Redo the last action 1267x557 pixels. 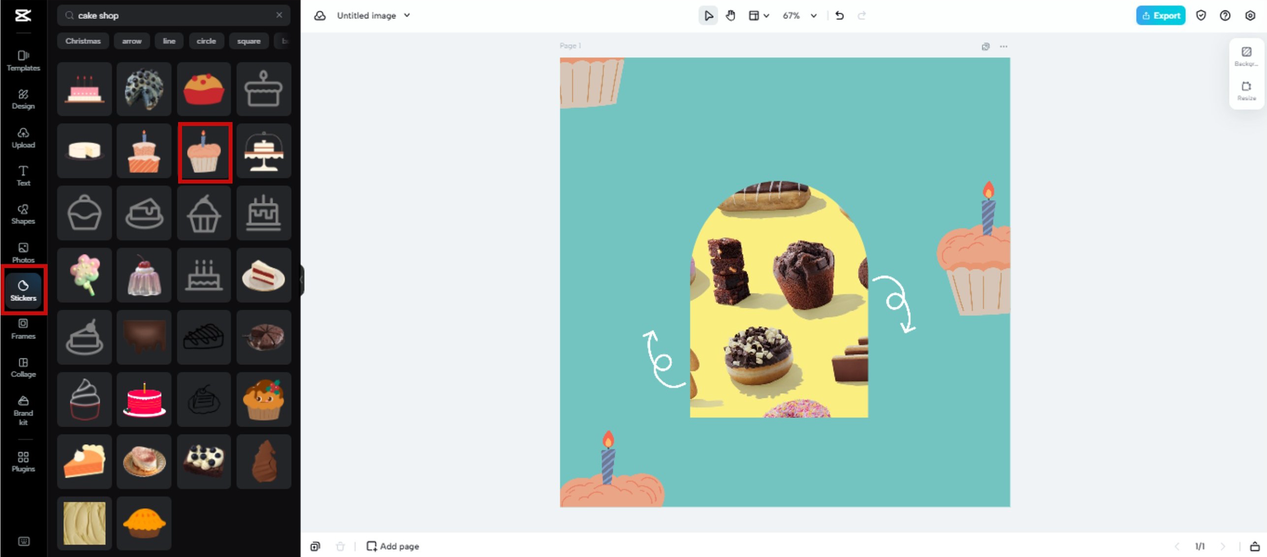862,16
